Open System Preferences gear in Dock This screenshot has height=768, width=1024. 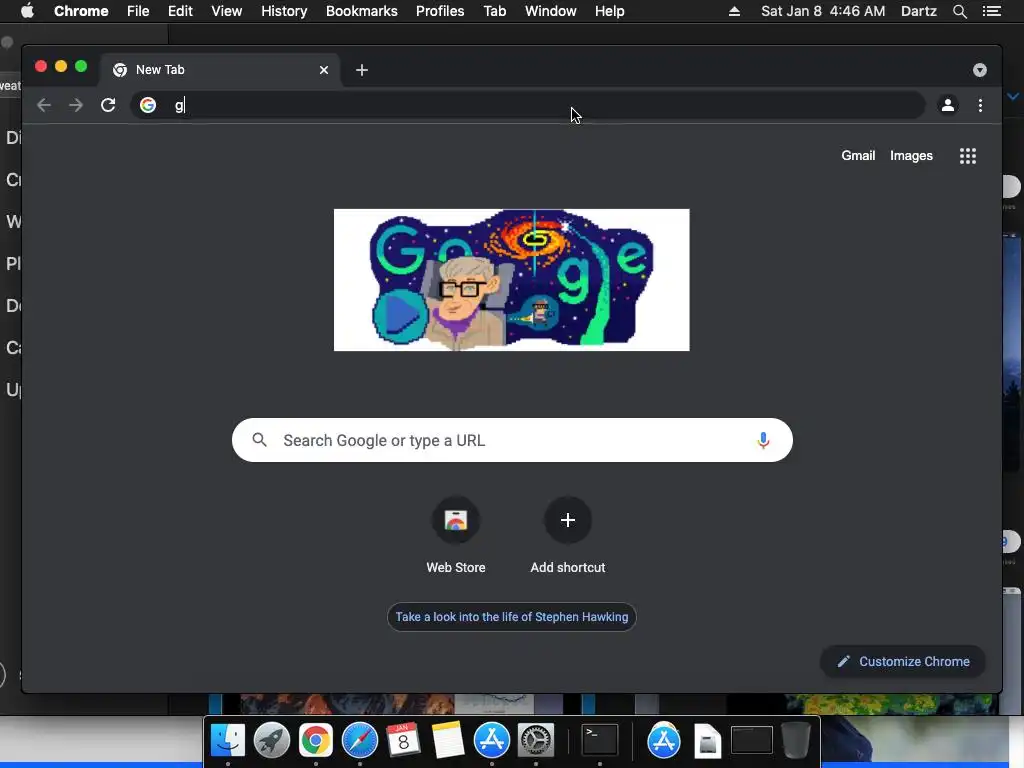pos(536,741)
